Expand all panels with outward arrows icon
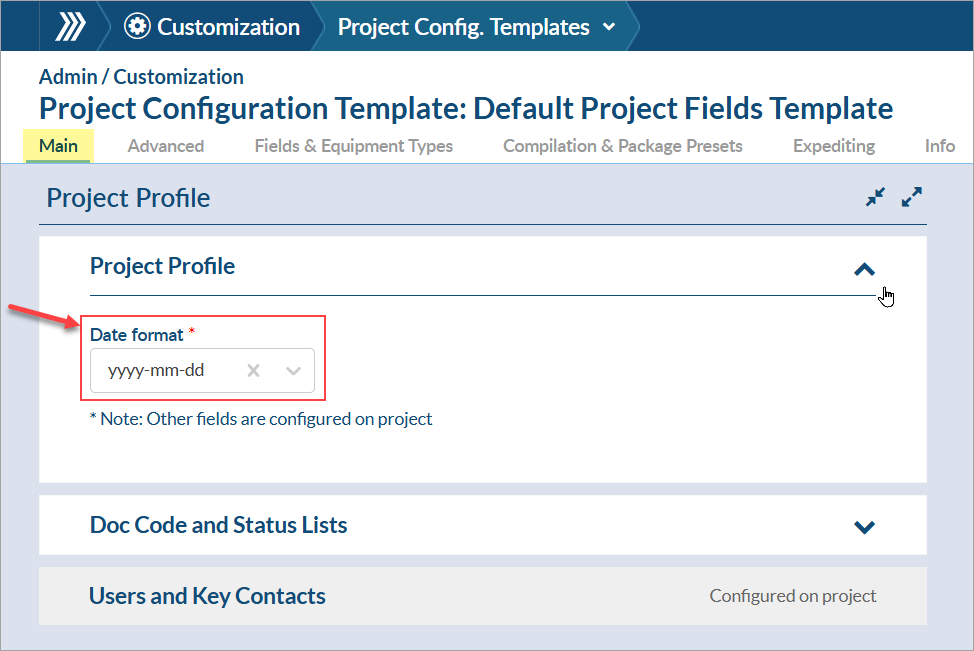Screen dimensions: 974x651 pos(911,197)
